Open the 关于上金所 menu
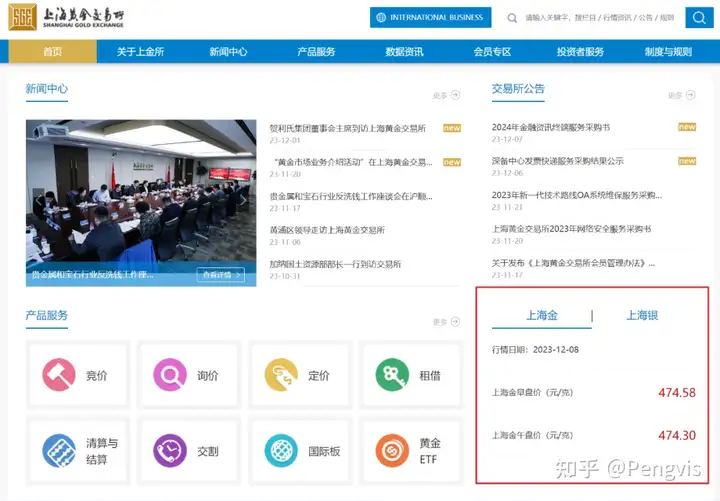The image size is (720, 501). coord(140,51)
